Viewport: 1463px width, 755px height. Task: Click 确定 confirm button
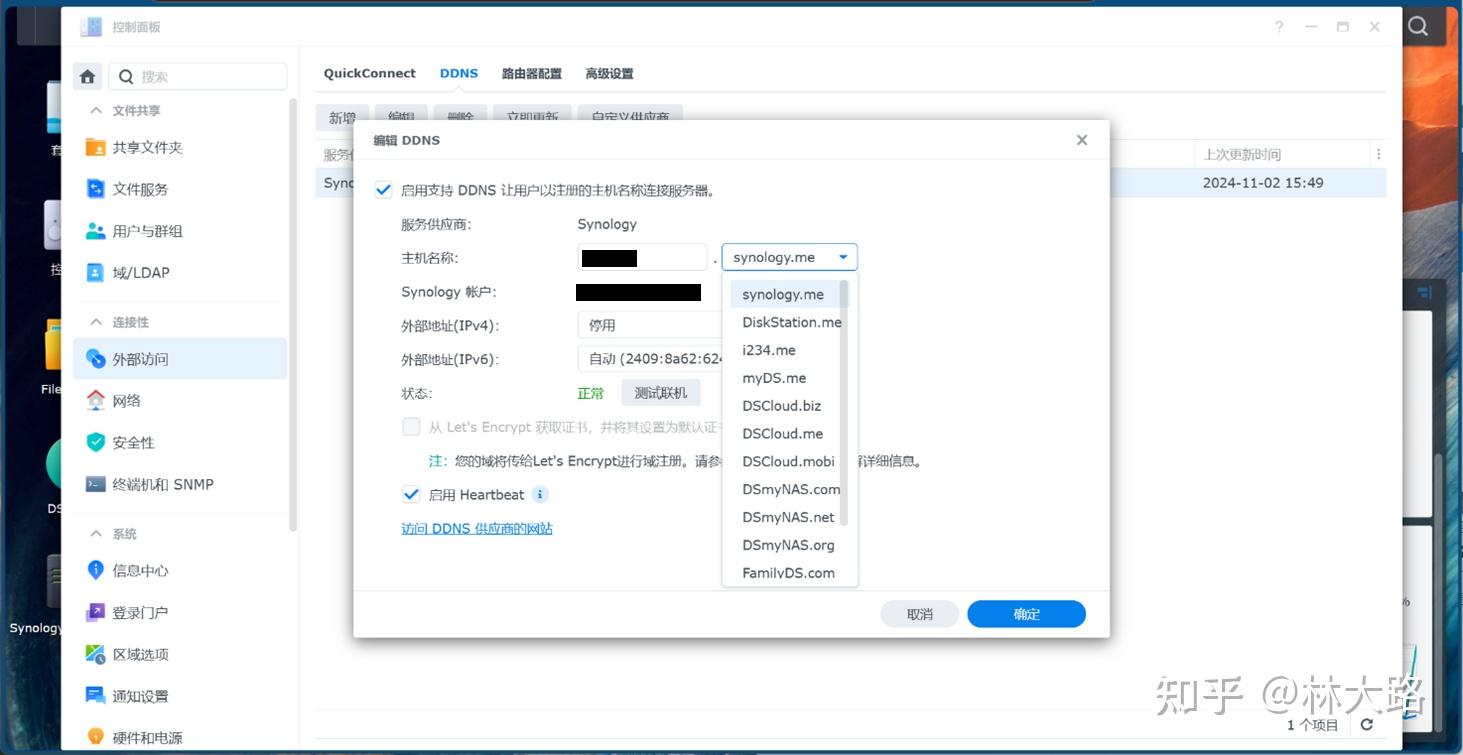[1026, 614]
